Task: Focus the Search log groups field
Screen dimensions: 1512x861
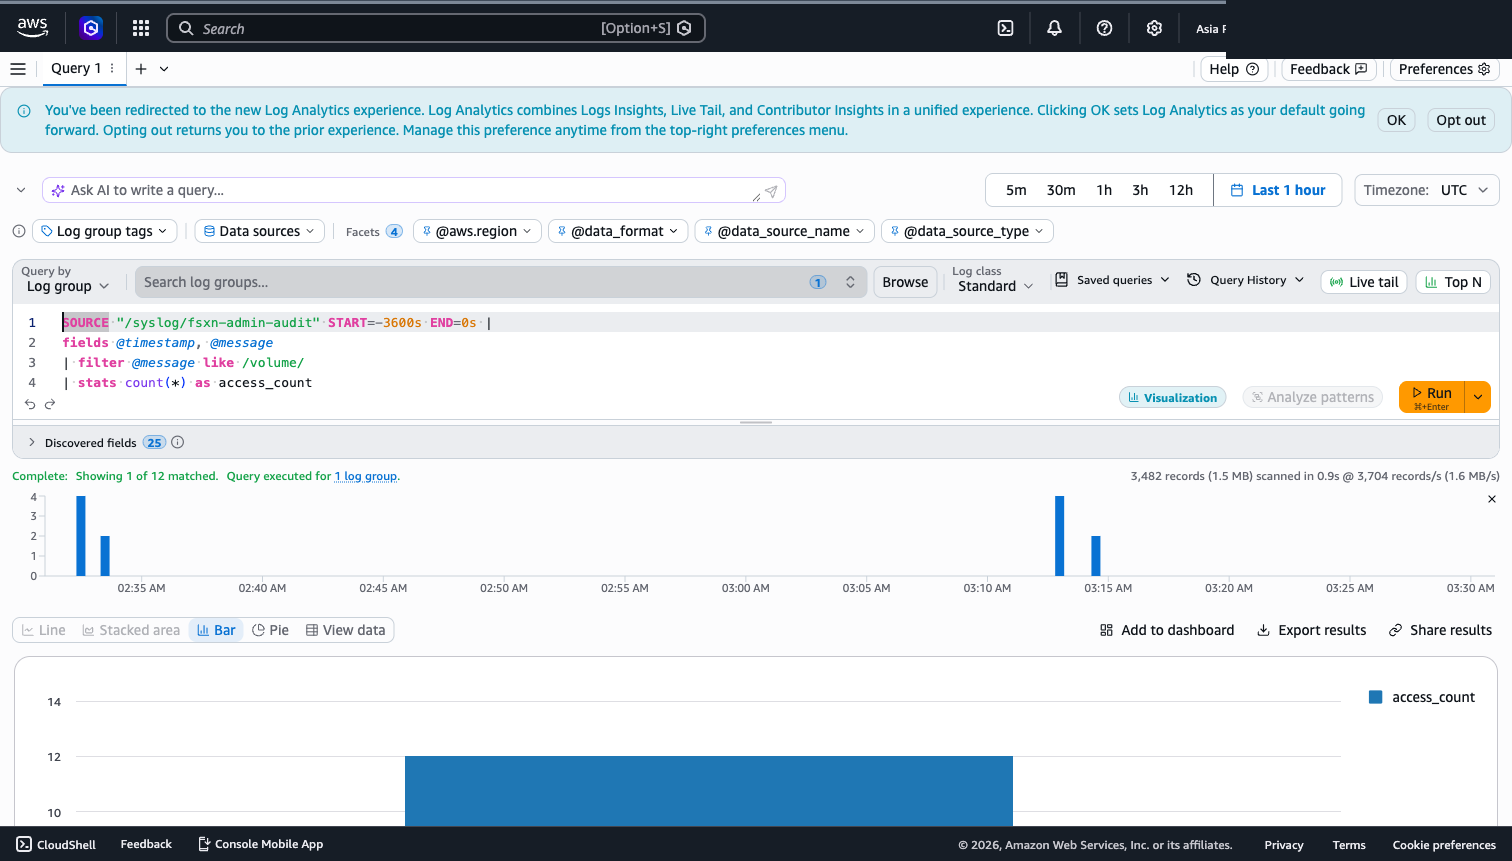Action: (x=501, y=282)
